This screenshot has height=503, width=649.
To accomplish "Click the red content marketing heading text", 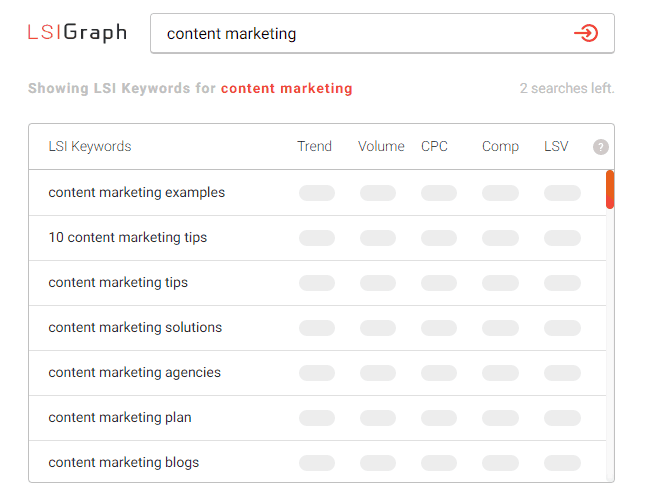I will [x=286, y=89].
